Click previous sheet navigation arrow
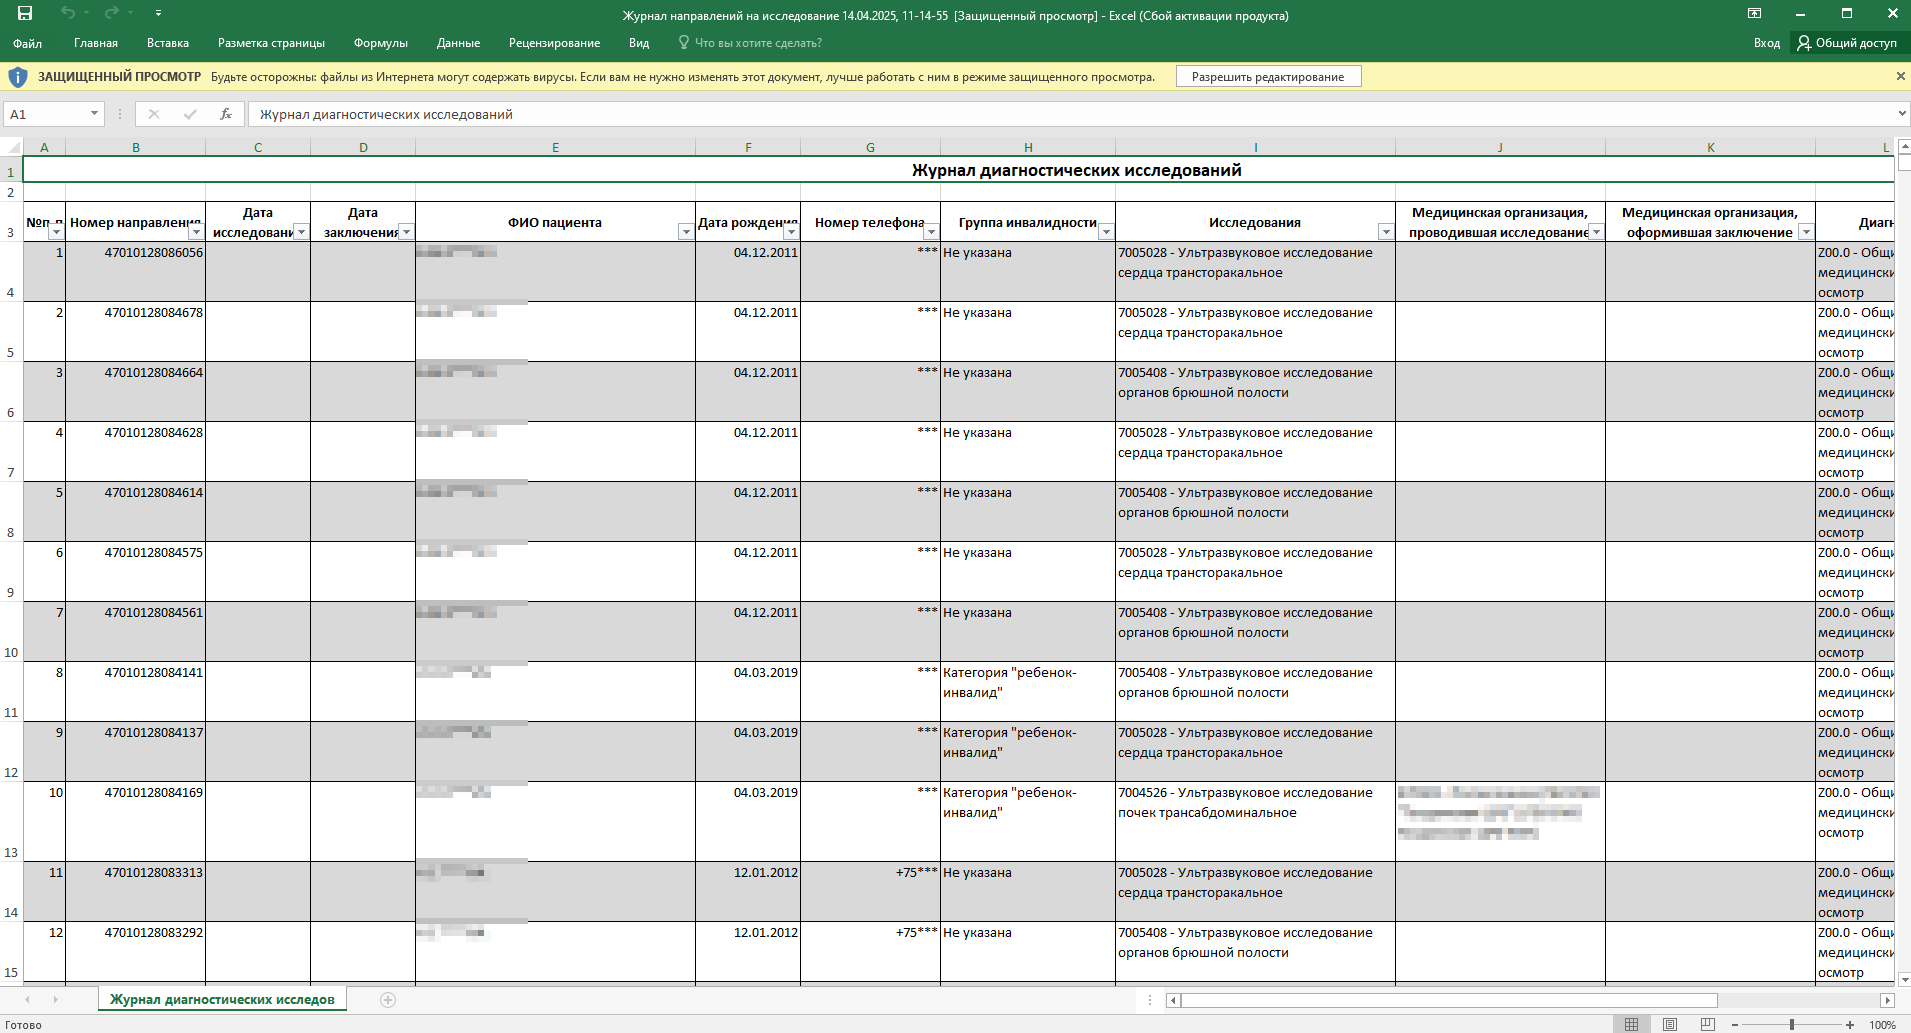The image size is (1911, 1033). (27, 1000)
